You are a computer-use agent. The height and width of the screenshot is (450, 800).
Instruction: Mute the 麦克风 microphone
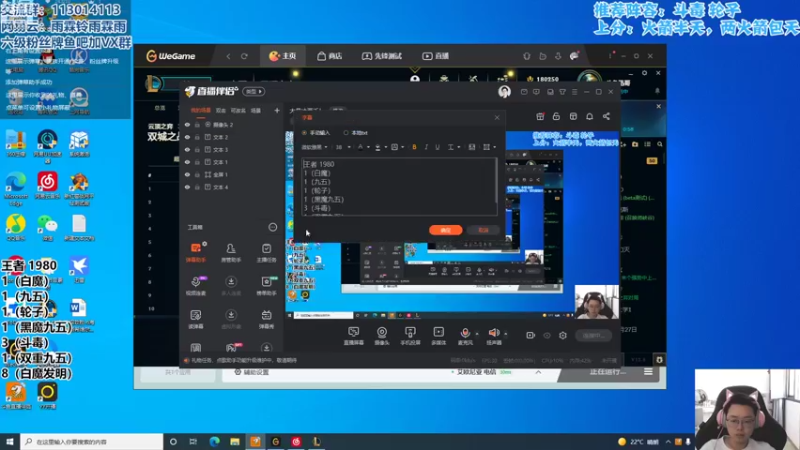click(x=465, y=336)
